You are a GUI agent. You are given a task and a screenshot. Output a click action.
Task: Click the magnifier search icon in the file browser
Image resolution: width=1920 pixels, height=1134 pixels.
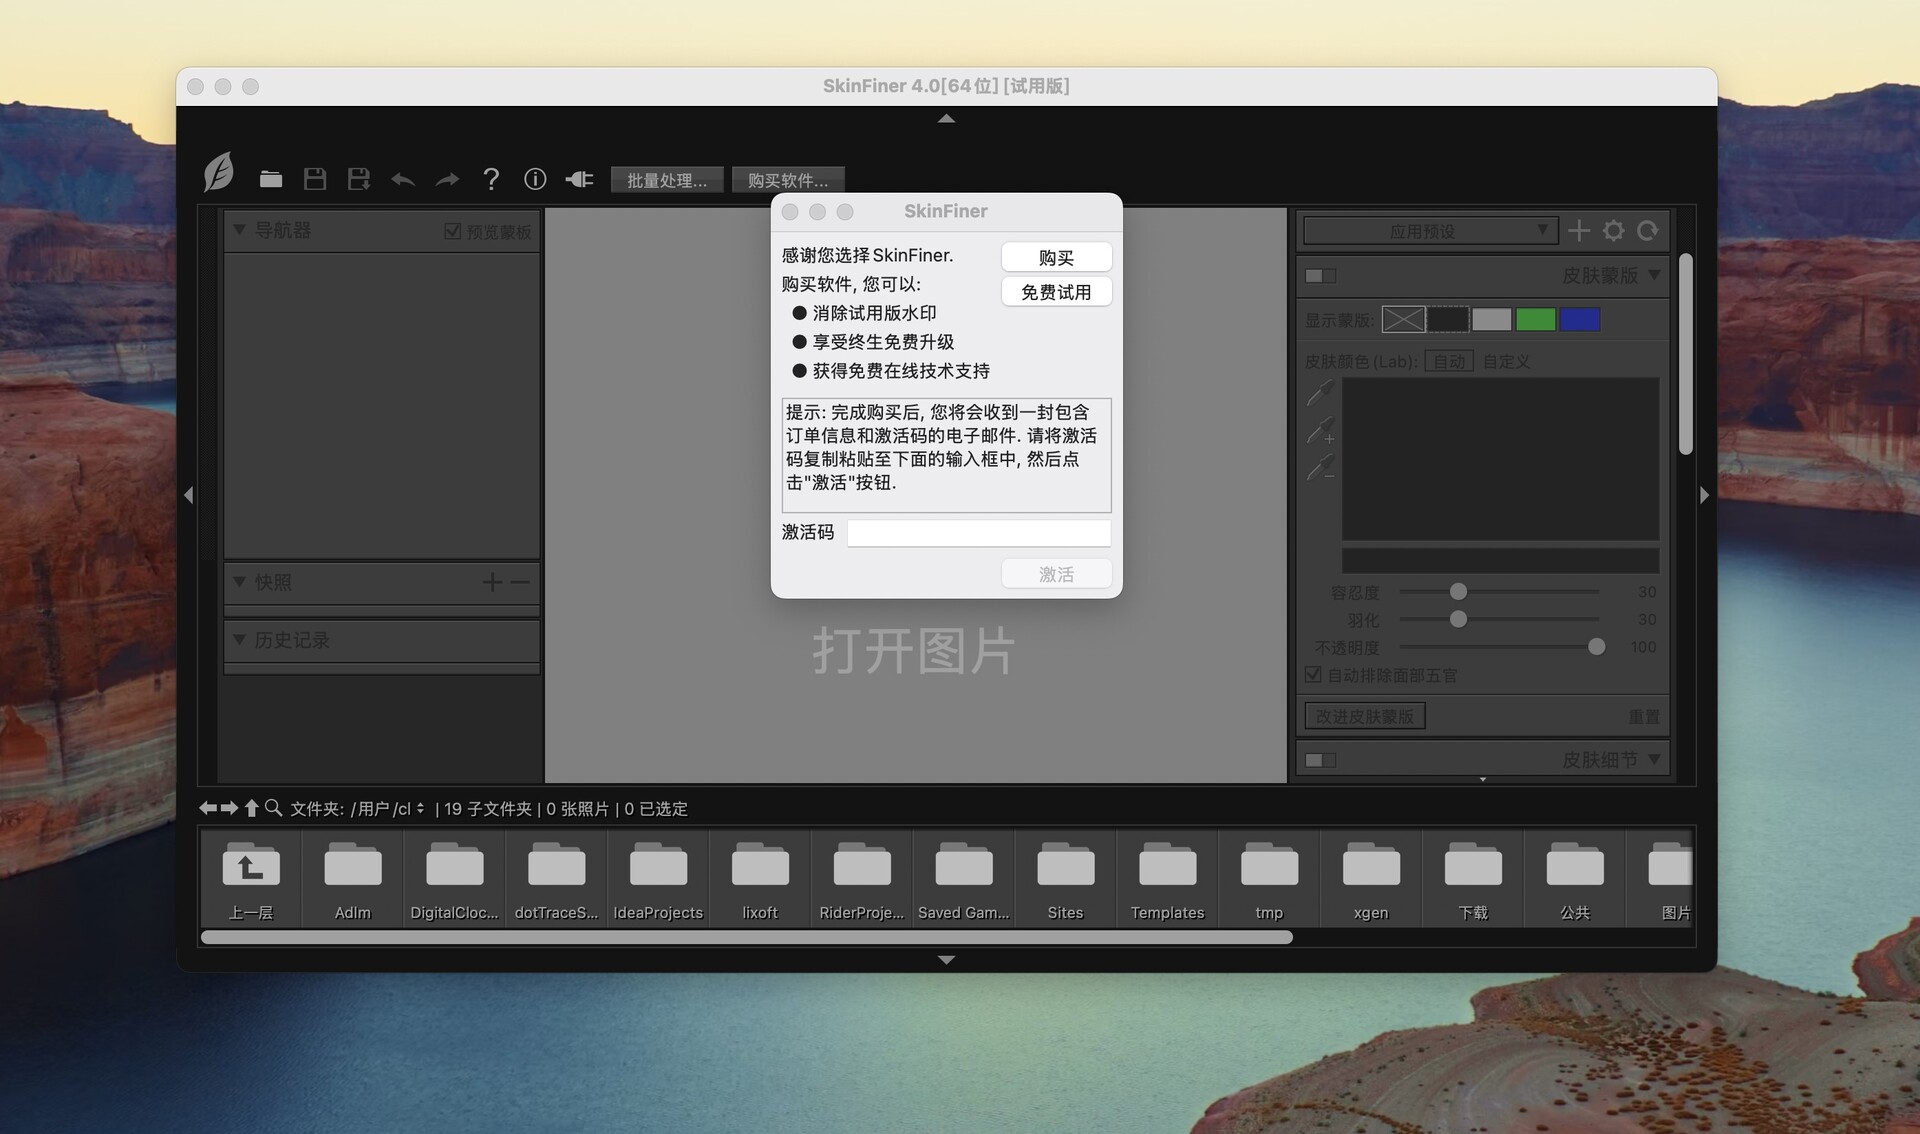click(273, 808)
